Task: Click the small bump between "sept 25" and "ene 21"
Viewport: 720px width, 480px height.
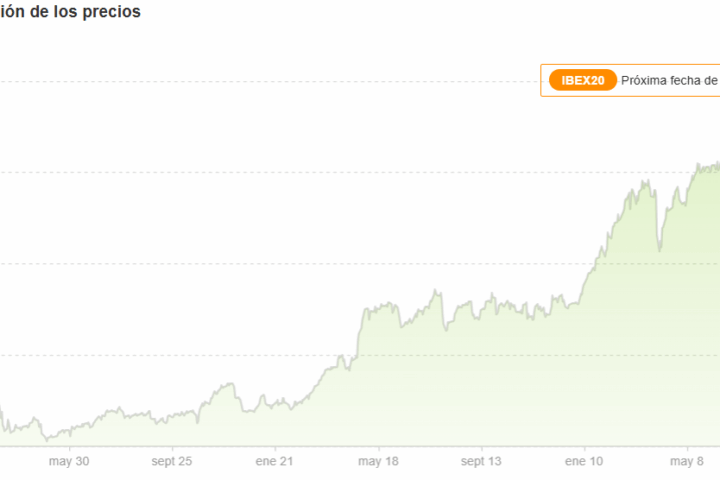Action: (x=229, y=383)
